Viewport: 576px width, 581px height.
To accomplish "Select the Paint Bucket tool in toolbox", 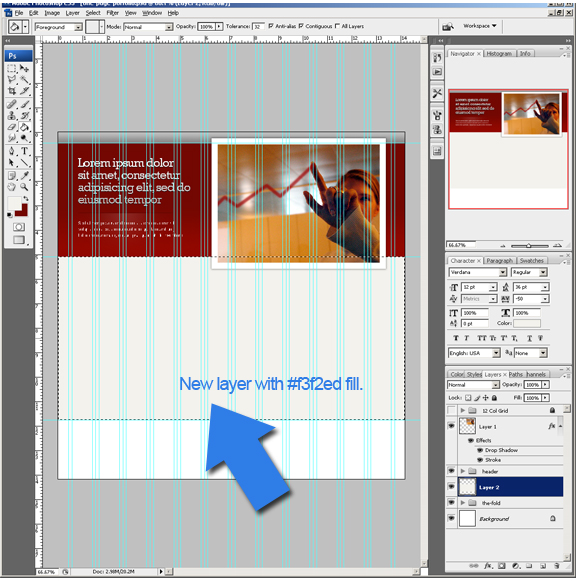I will [x=24, y=127].
